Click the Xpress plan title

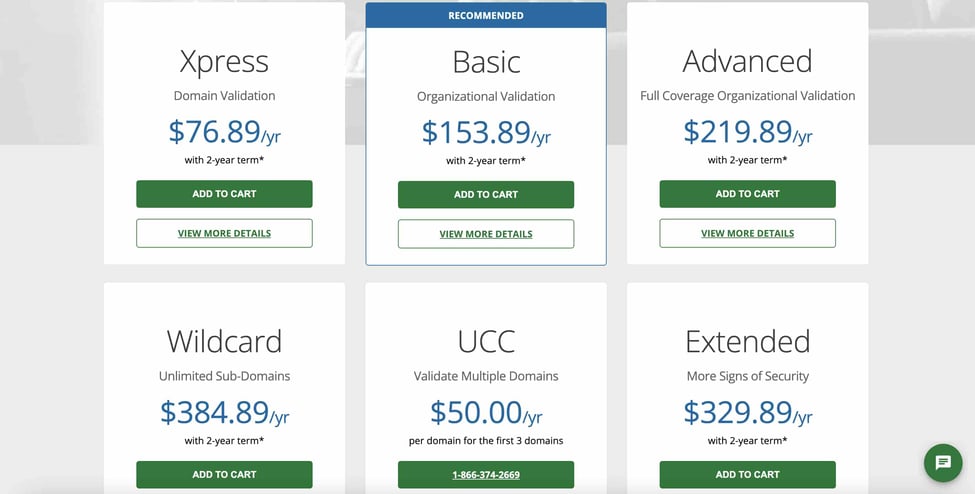click(224, 62)
